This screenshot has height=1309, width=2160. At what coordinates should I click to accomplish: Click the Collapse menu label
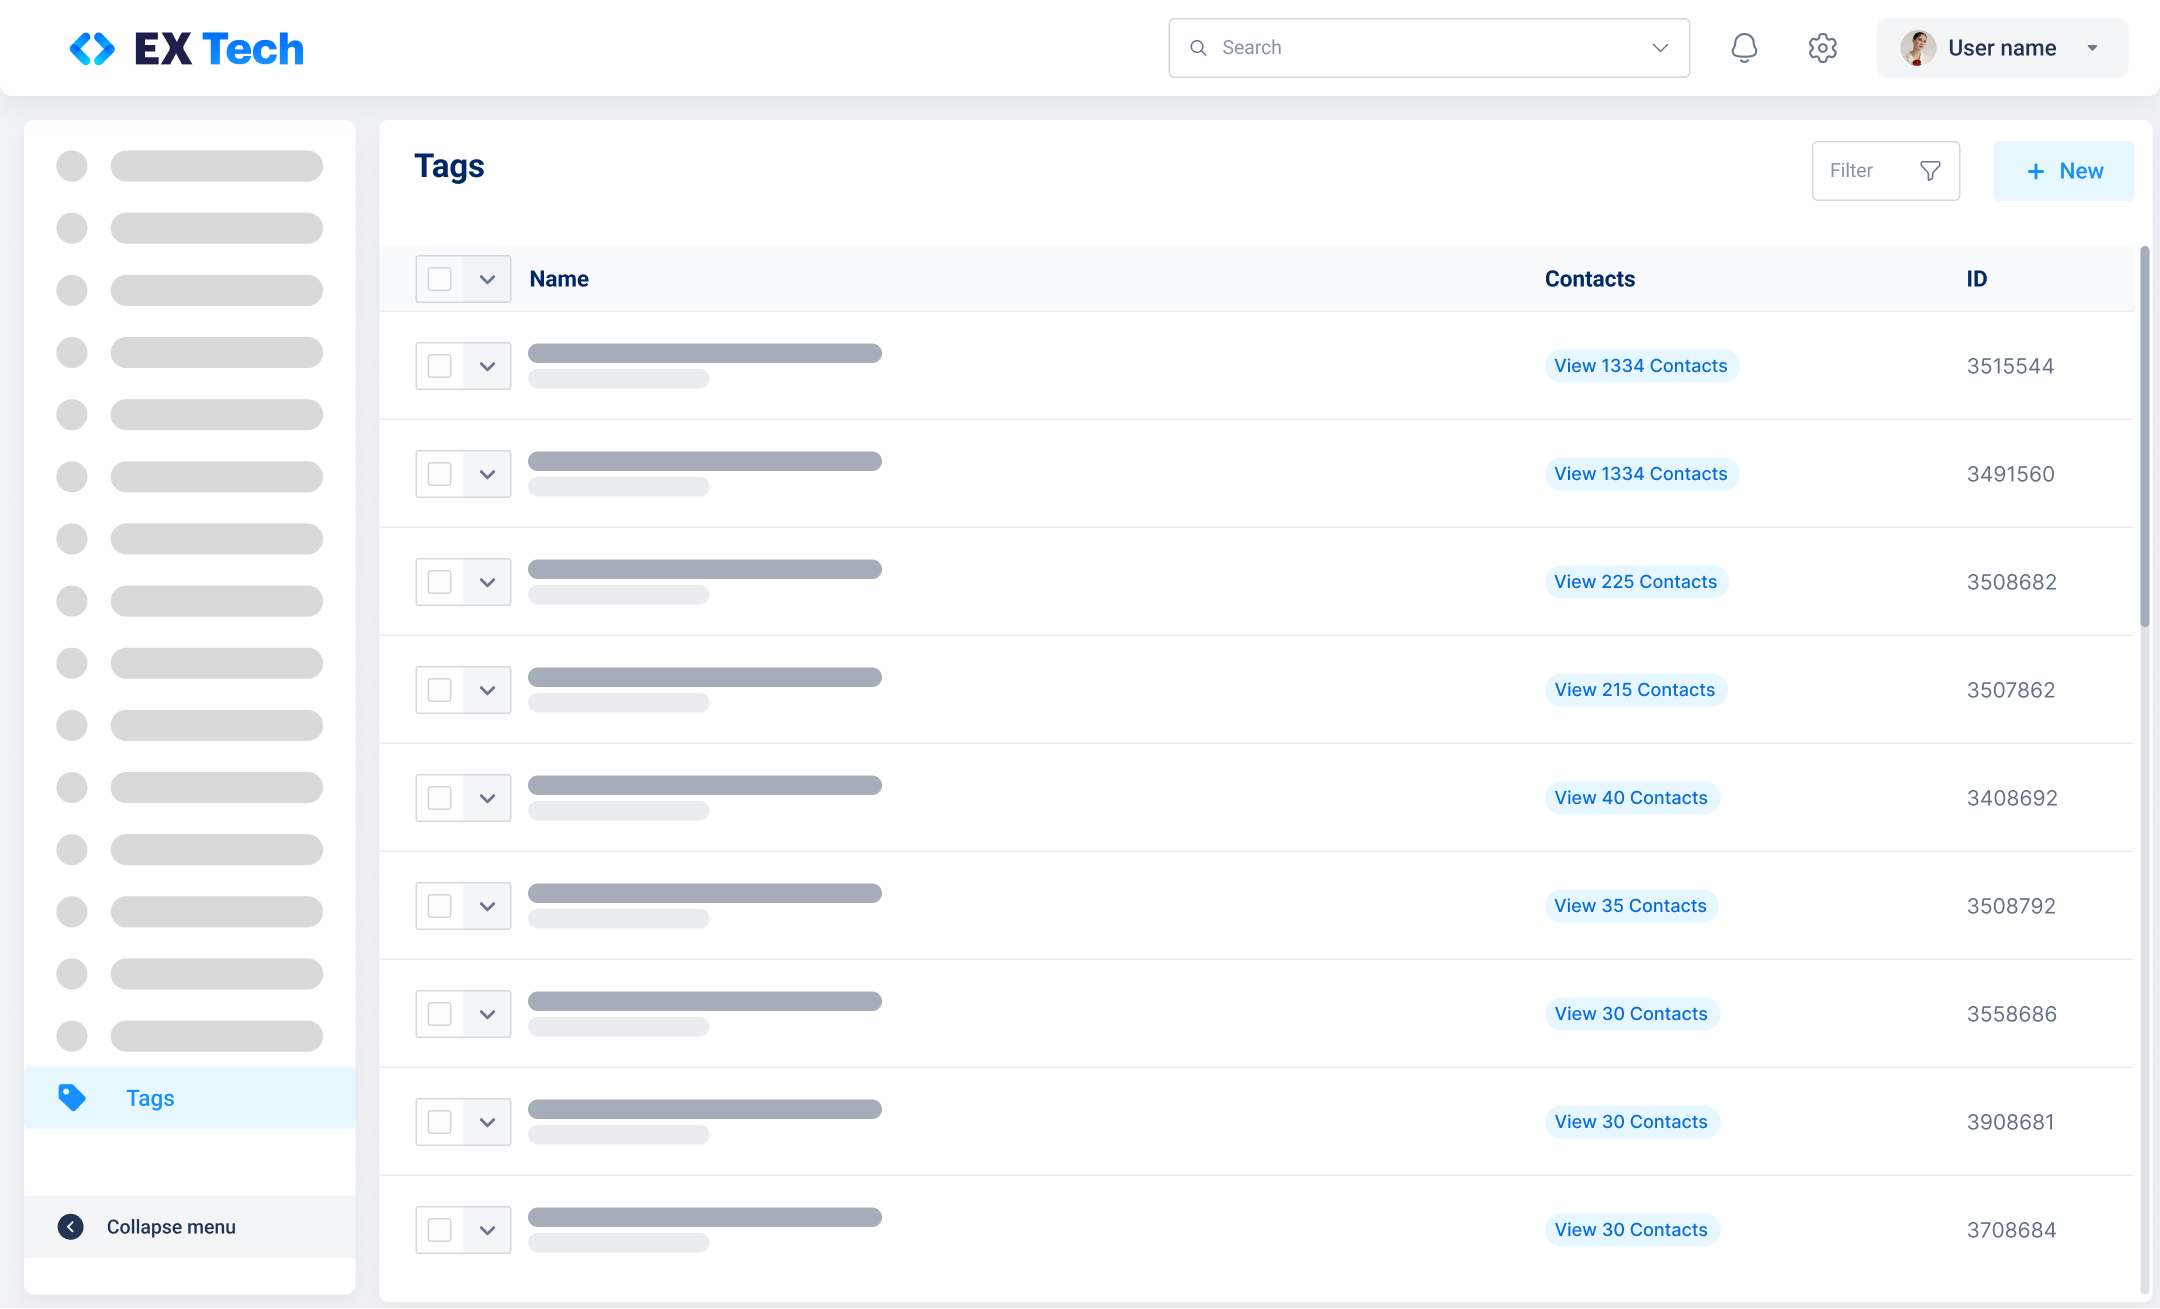(x=171, y=1227)
